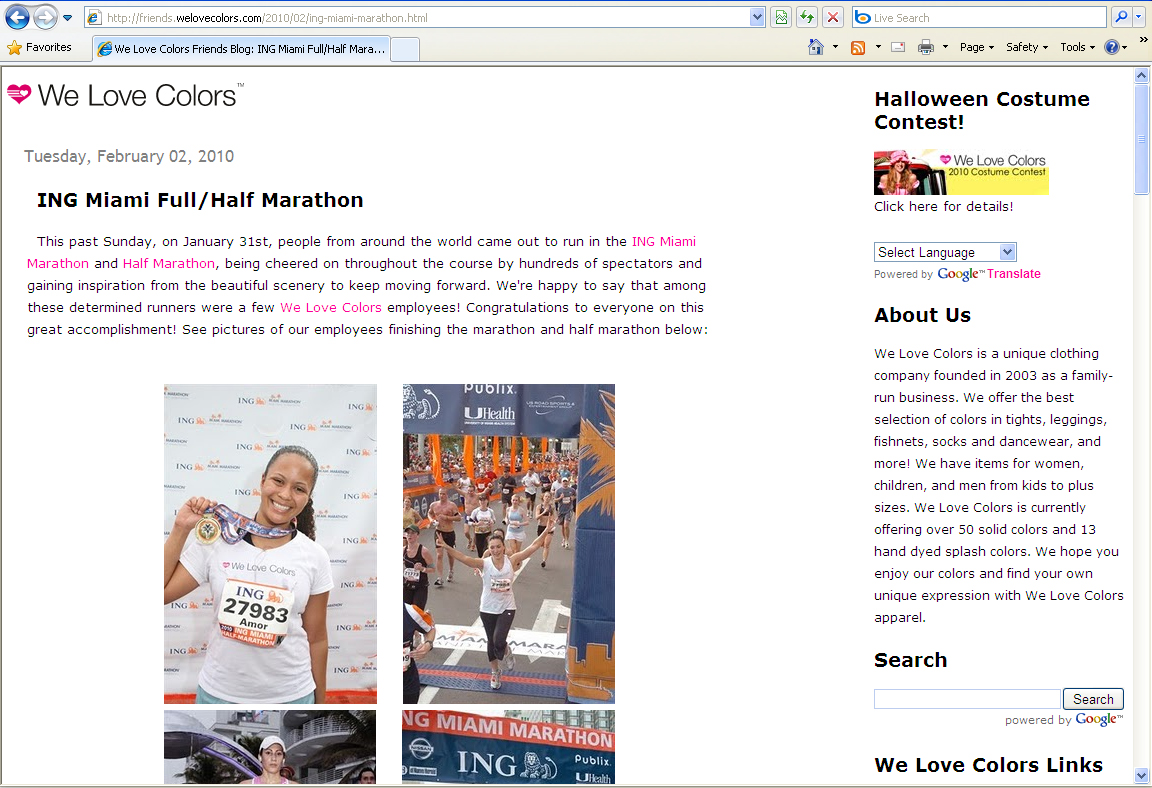Click the 'We Love Colors Links' heading
This screenshot has width=1152, height=788.
click(988, 764)
